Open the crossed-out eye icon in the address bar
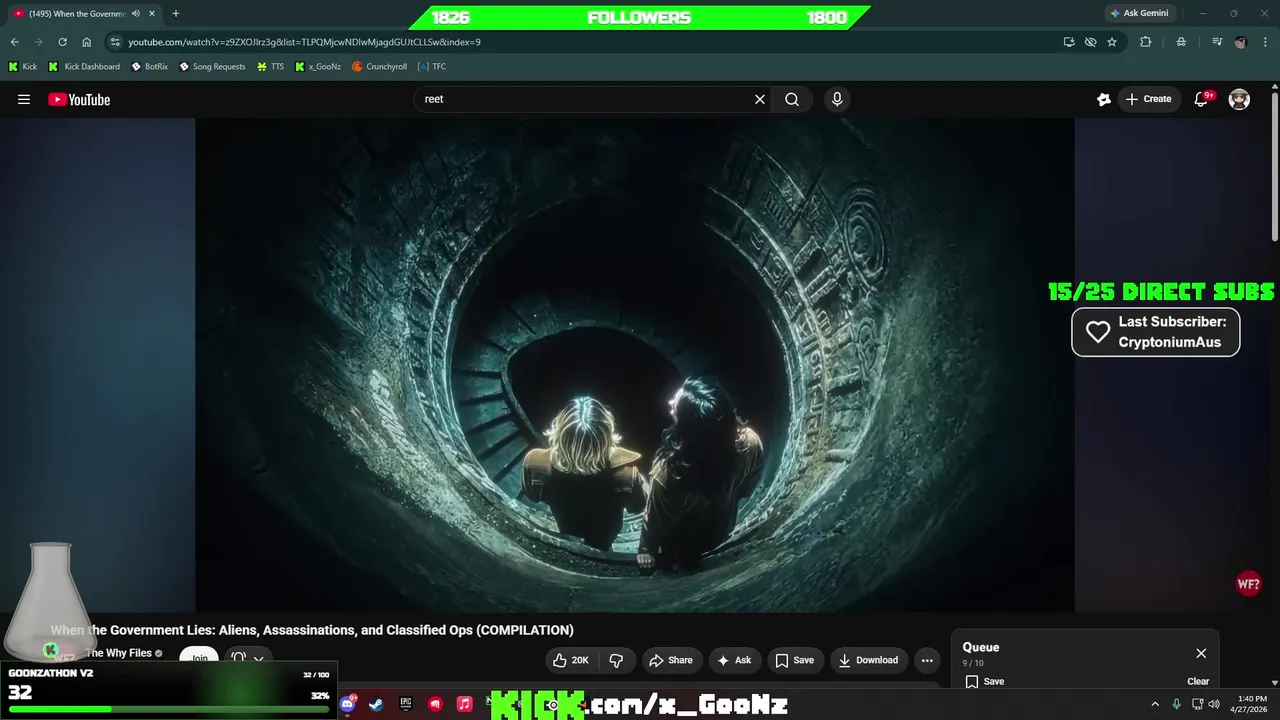The width and height of the screenshot is (1280, 720). point(1090,42)
